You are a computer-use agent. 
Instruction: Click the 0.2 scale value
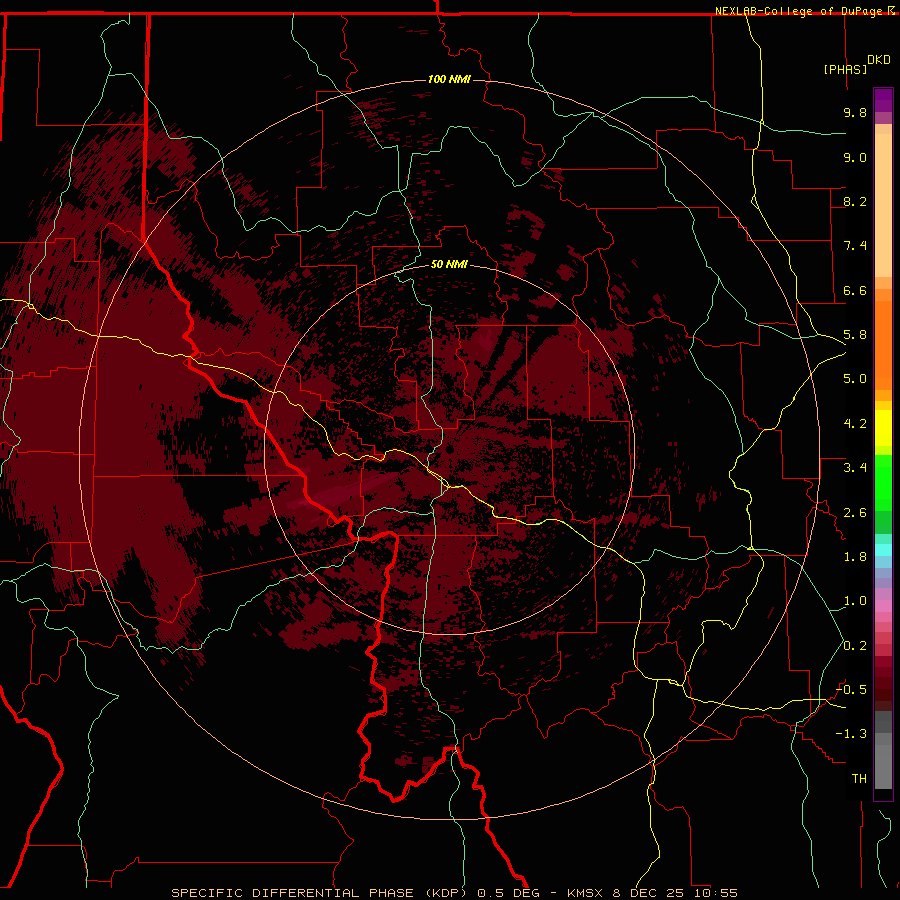(x=855, y=646)
